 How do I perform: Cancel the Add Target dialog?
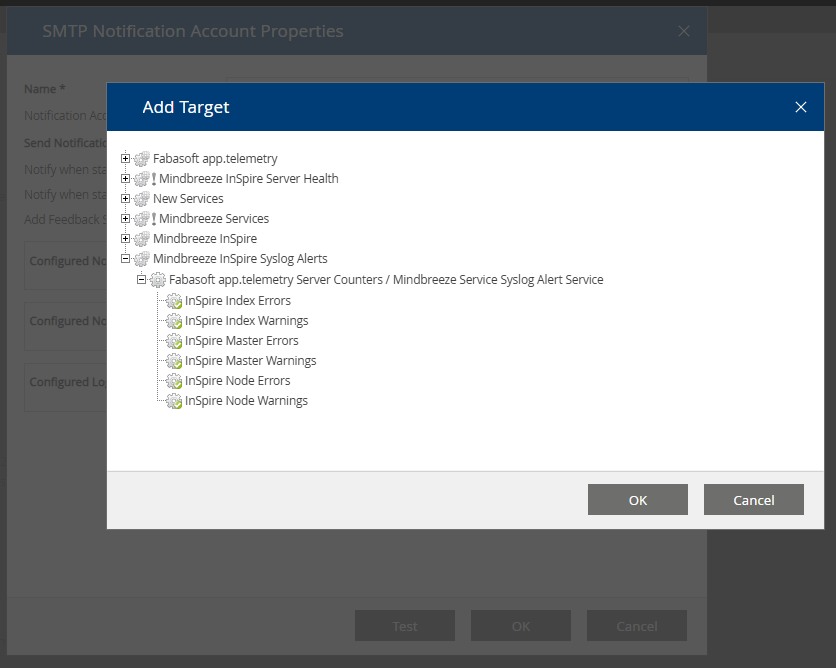click(x=753, y=500)
